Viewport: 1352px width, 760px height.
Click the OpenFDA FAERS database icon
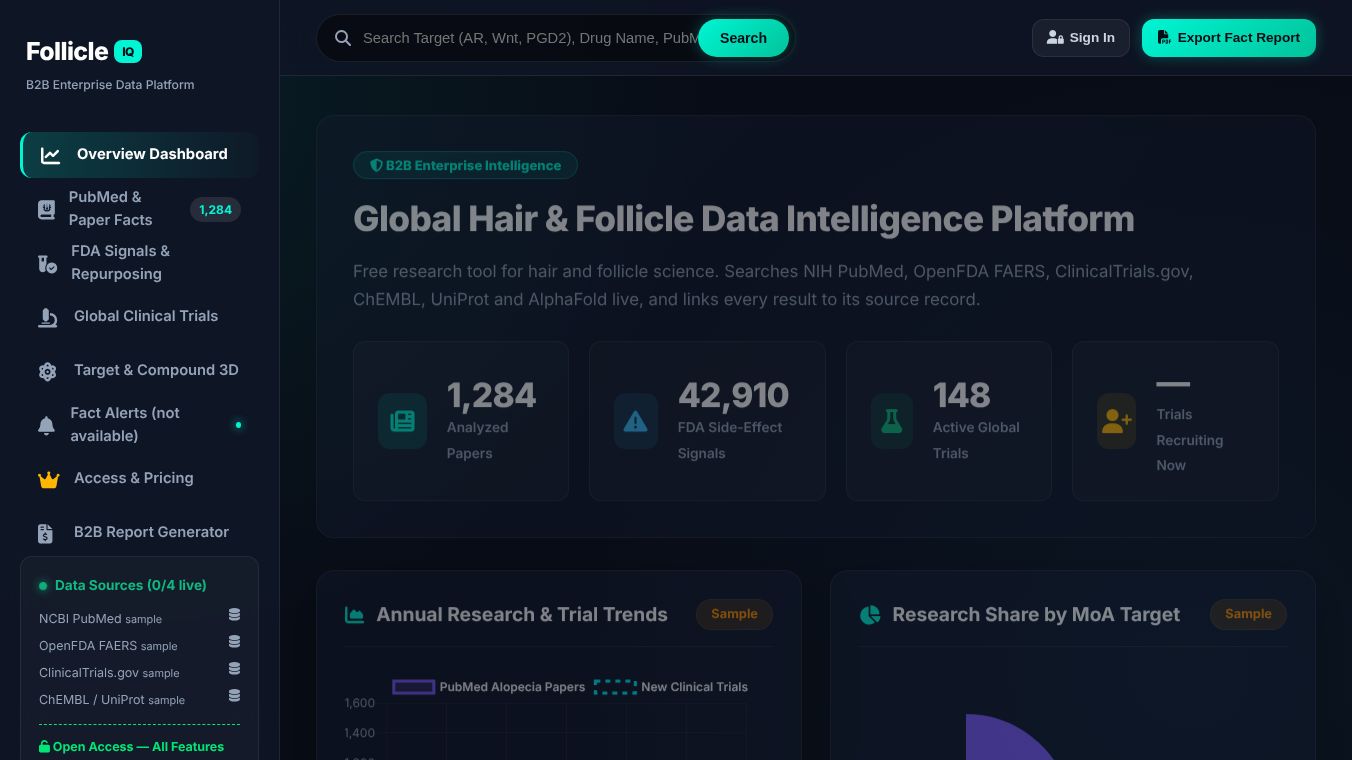click(x=234, y=641)
